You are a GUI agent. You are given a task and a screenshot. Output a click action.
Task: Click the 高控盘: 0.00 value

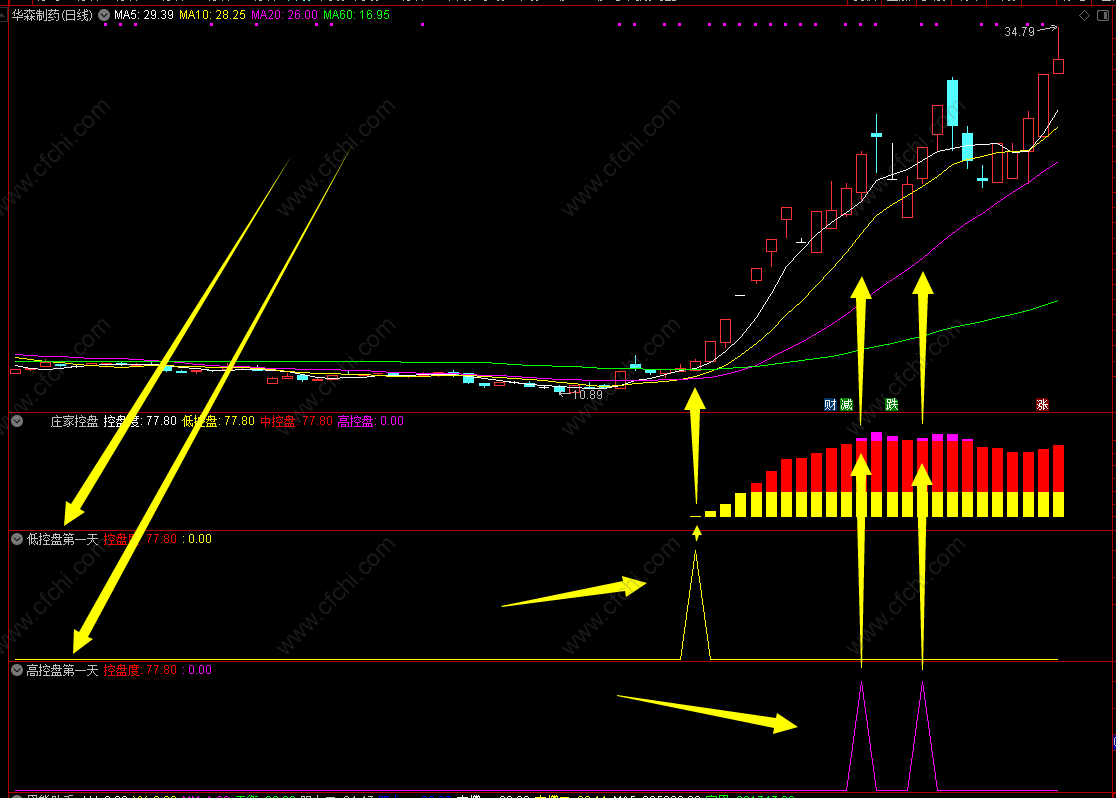(x=370, y=421)
